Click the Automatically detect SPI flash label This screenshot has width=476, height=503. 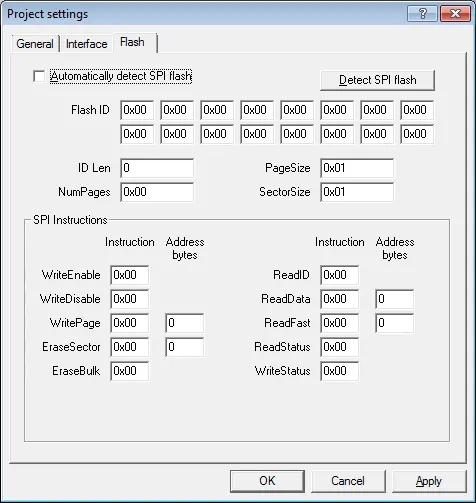(x=121, y=76)
